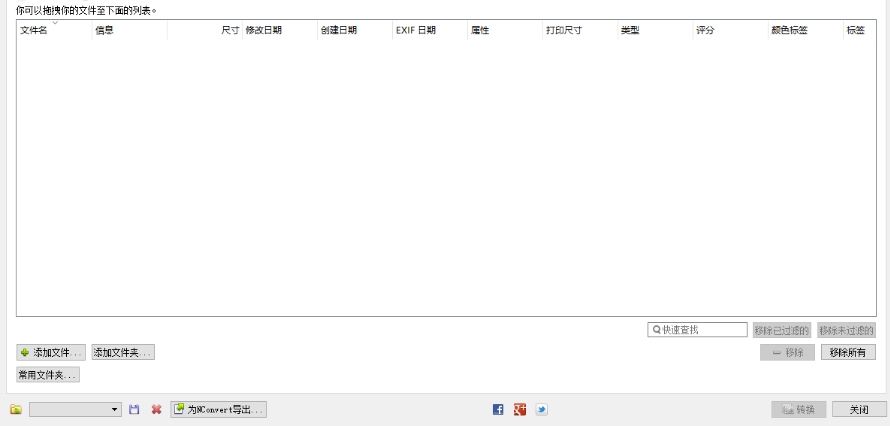Screen dimensions: 890x426
Task: Sort by 打印尺寸 column header
Action: [580, 31]
